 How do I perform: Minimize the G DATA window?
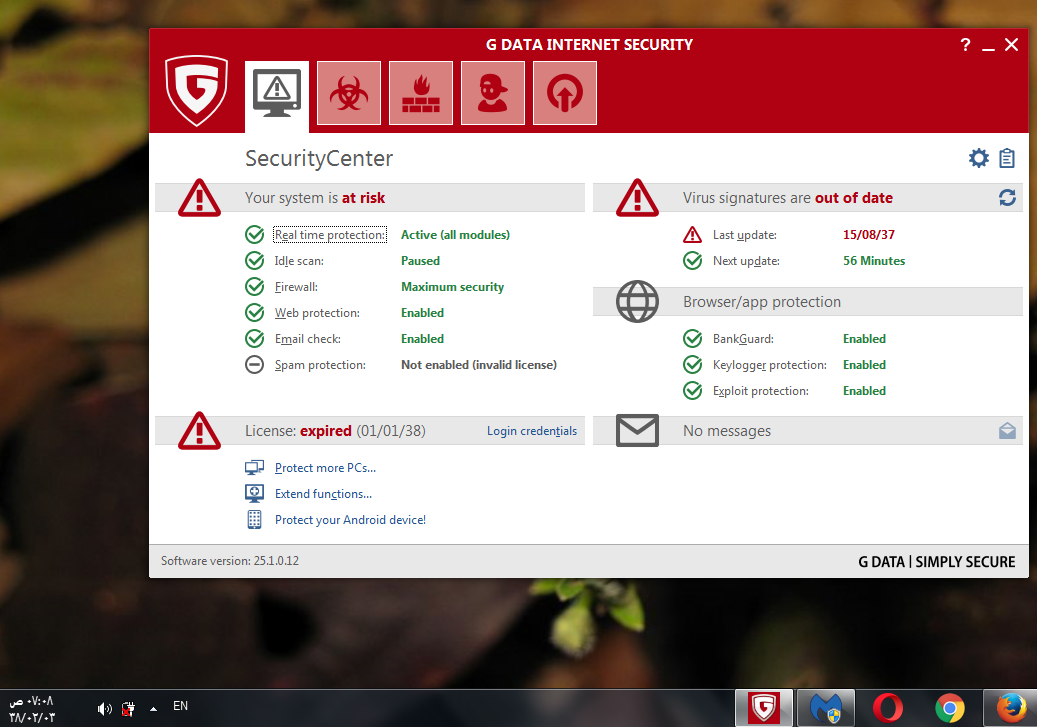coord(988,46)
